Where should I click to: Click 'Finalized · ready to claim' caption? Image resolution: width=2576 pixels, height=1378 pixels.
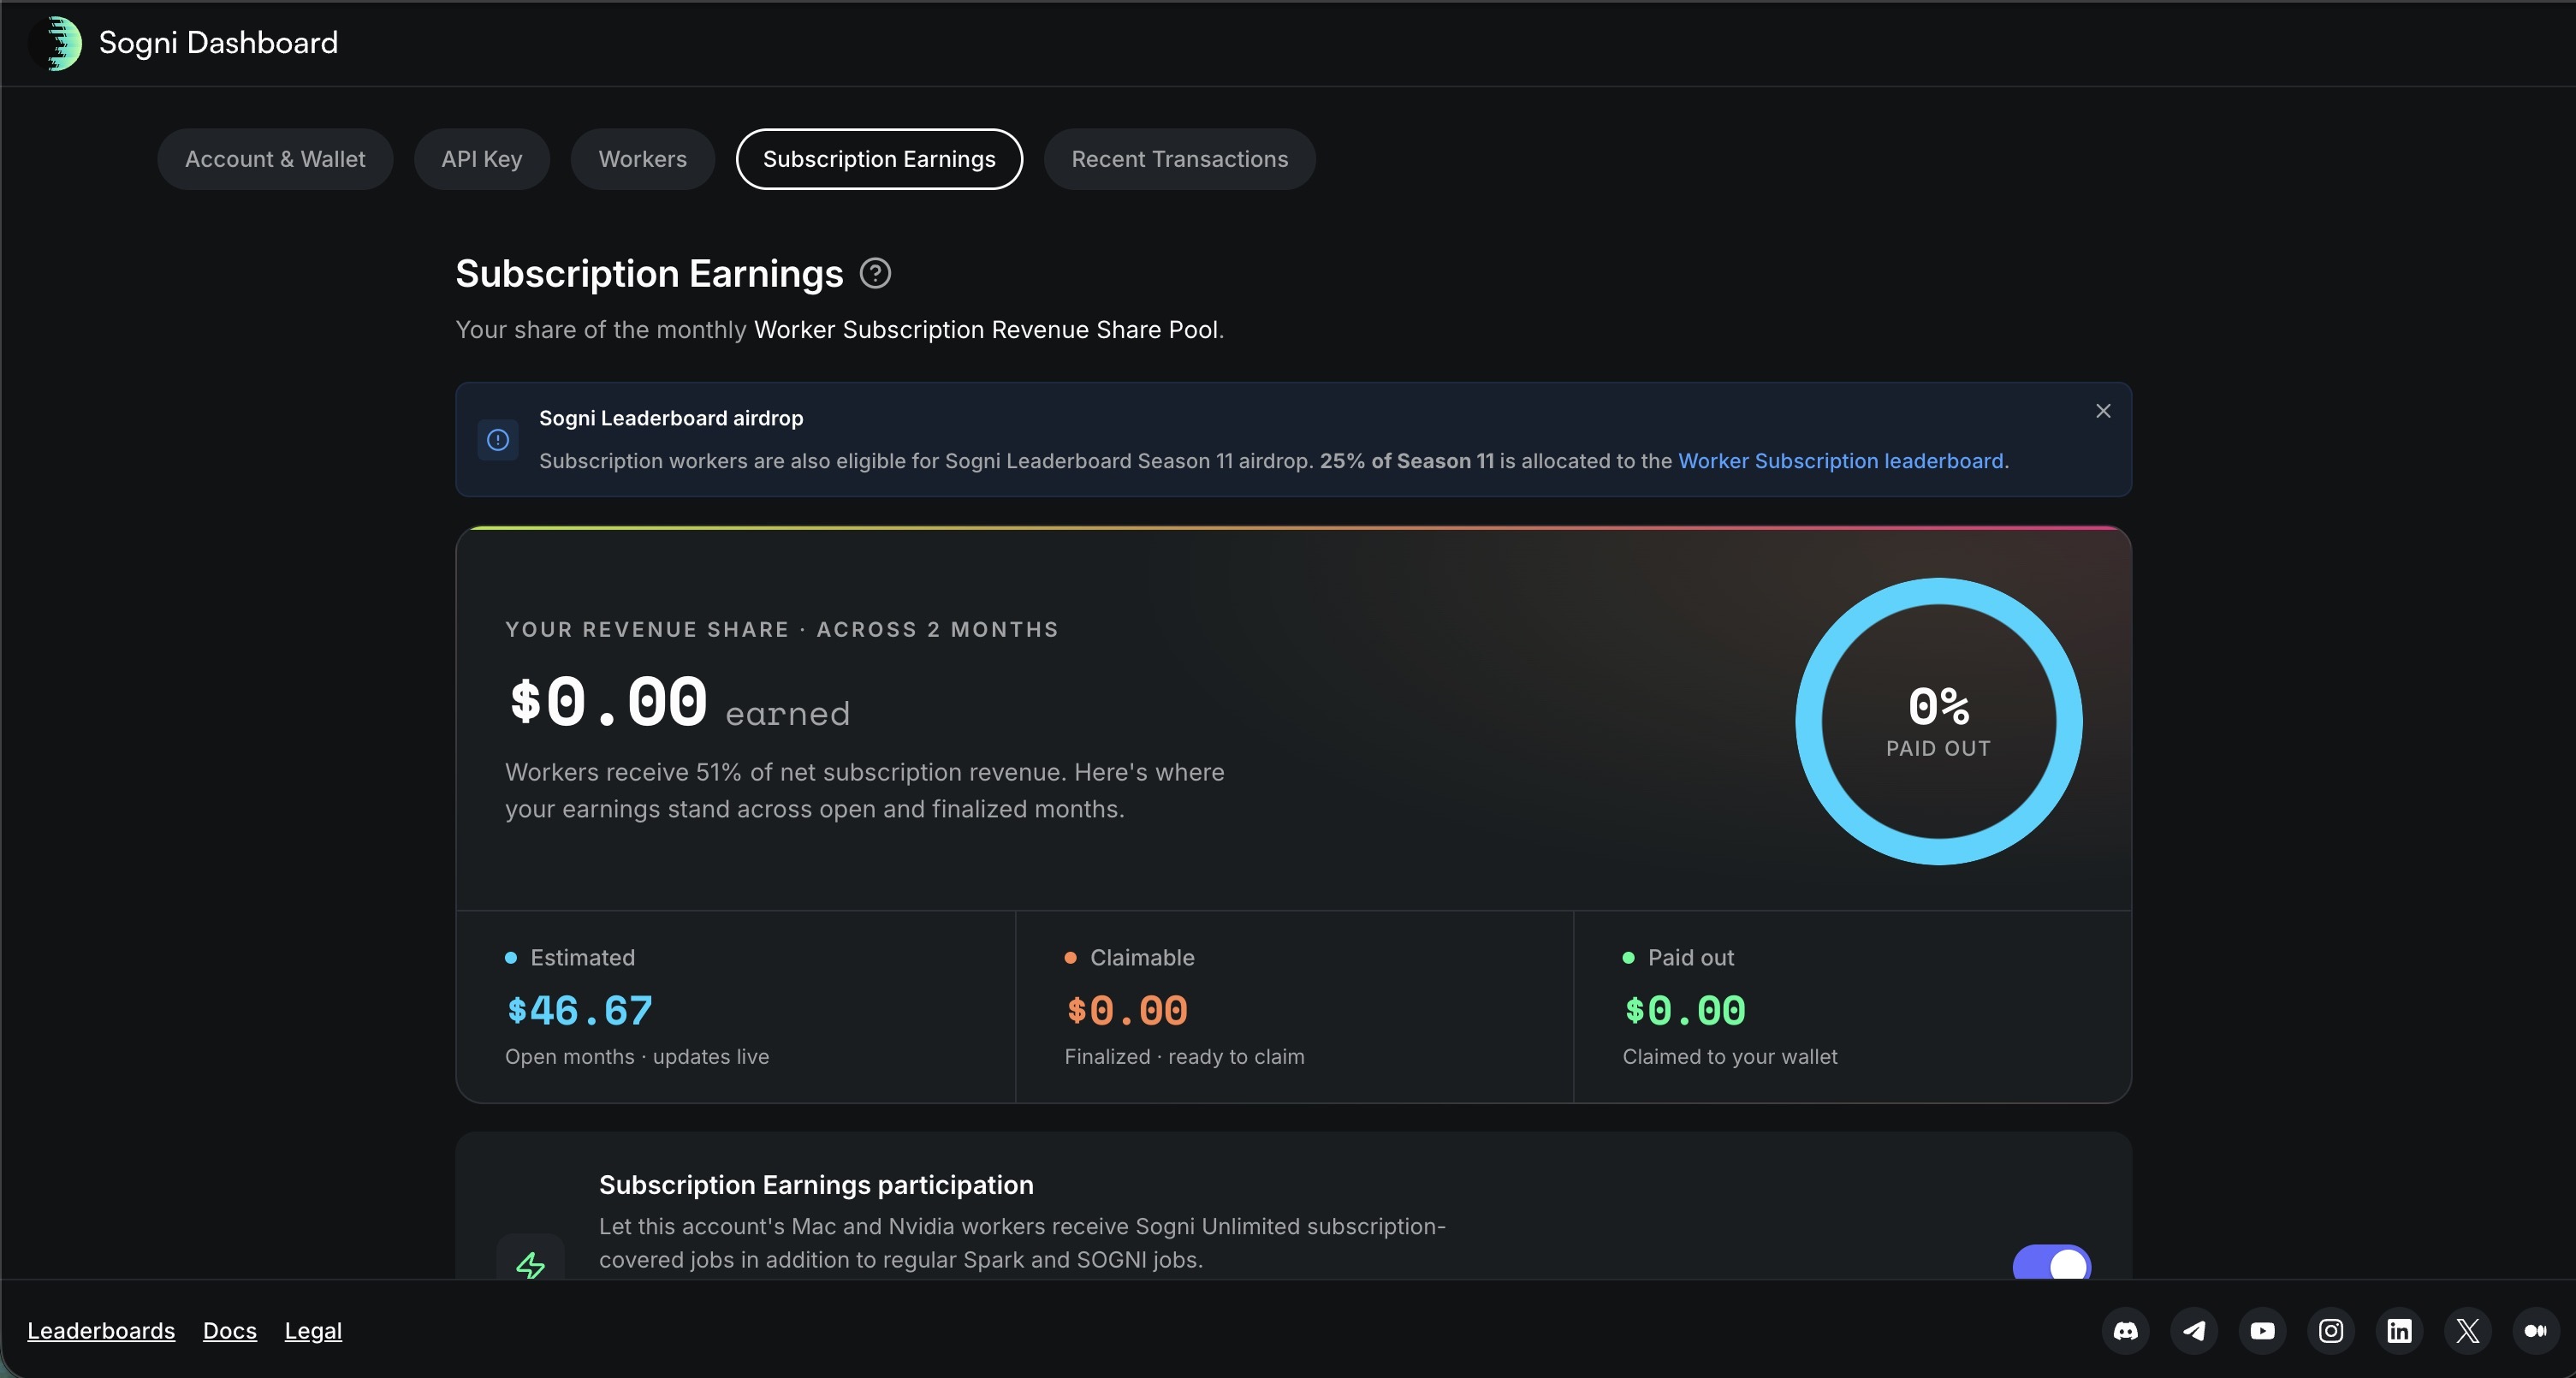tap(1184, 1057)
